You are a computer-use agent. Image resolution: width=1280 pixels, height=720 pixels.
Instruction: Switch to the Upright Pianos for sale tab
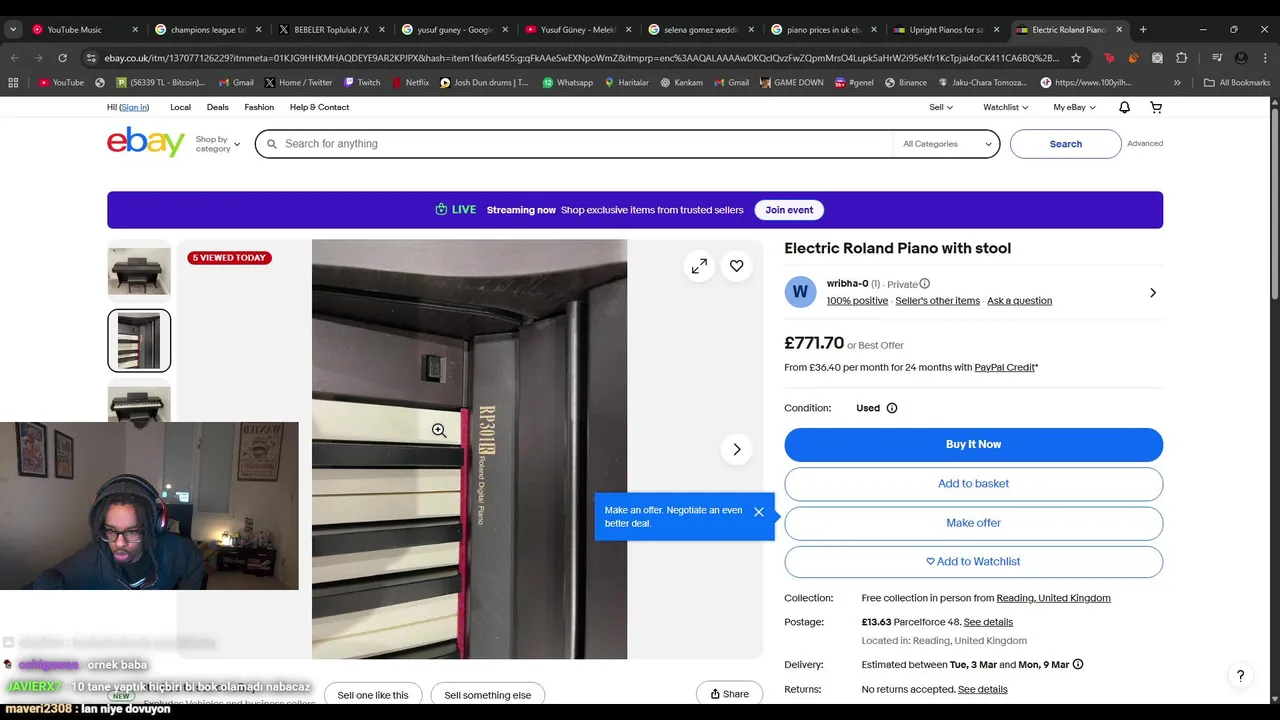coord(947,30)
